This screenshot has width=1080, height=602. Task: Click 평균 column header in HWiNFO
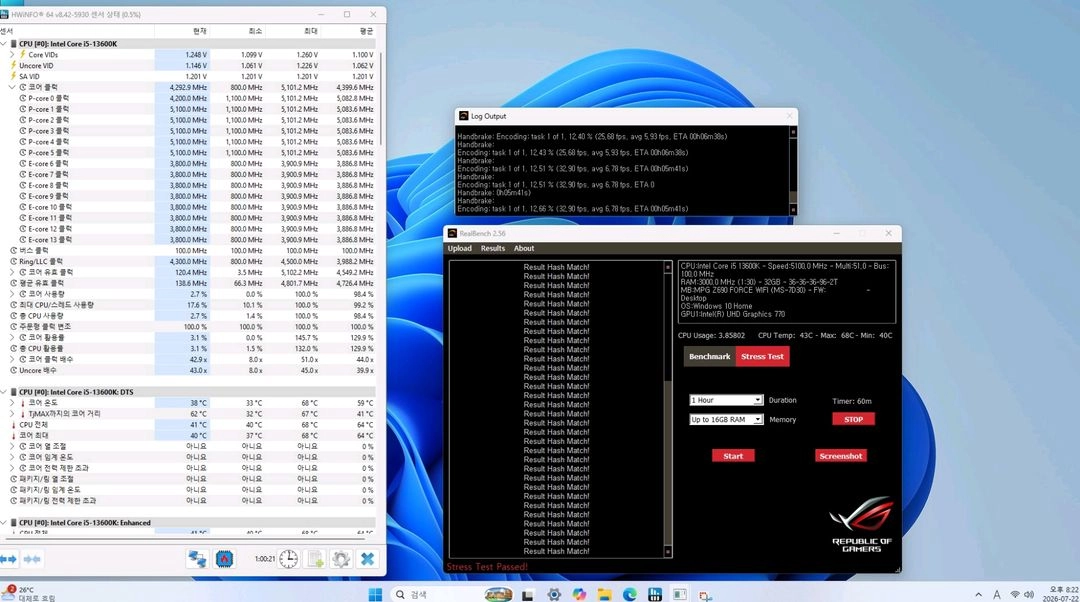[366, 31]
